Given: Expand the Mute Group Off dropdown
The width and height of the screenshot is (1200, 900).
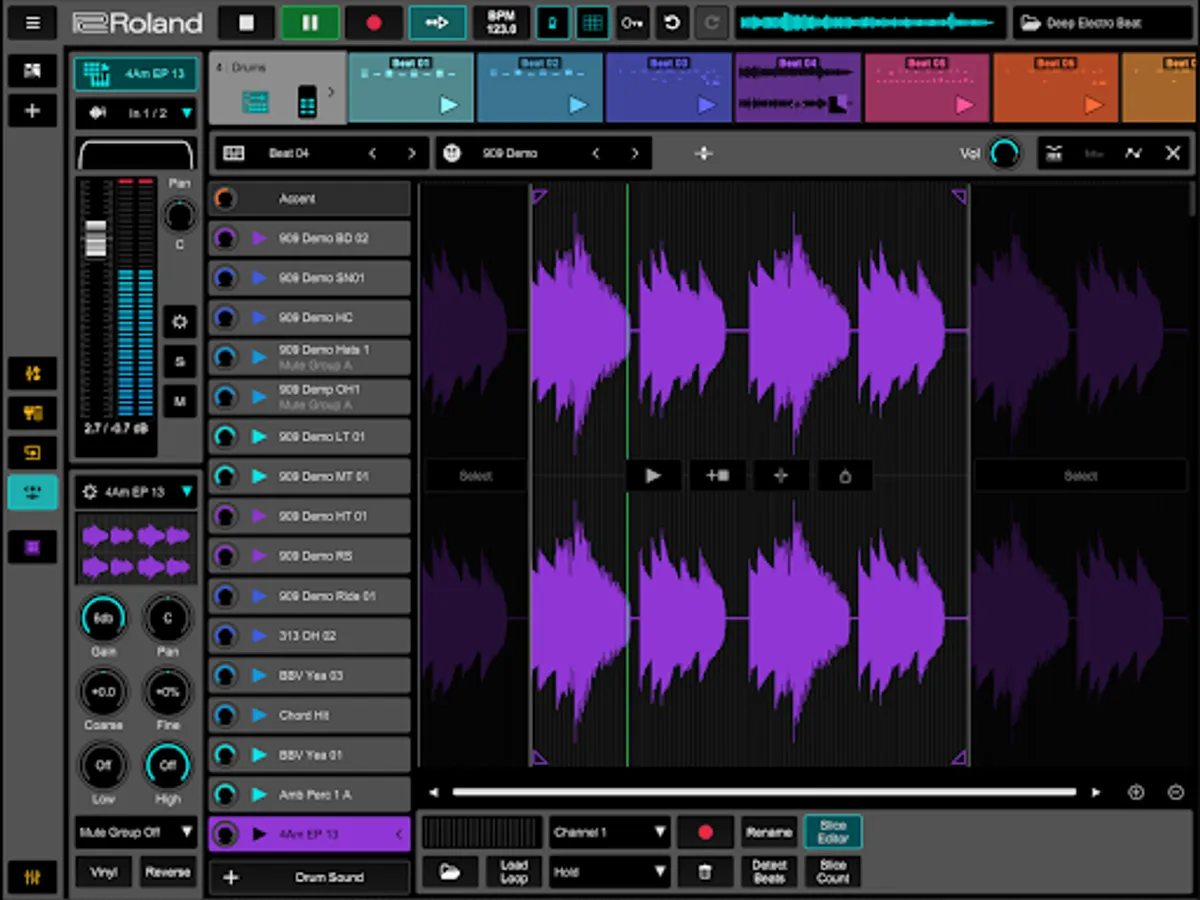Looking at the screenshot, I should pyautogui.click(x=136, y=832).
